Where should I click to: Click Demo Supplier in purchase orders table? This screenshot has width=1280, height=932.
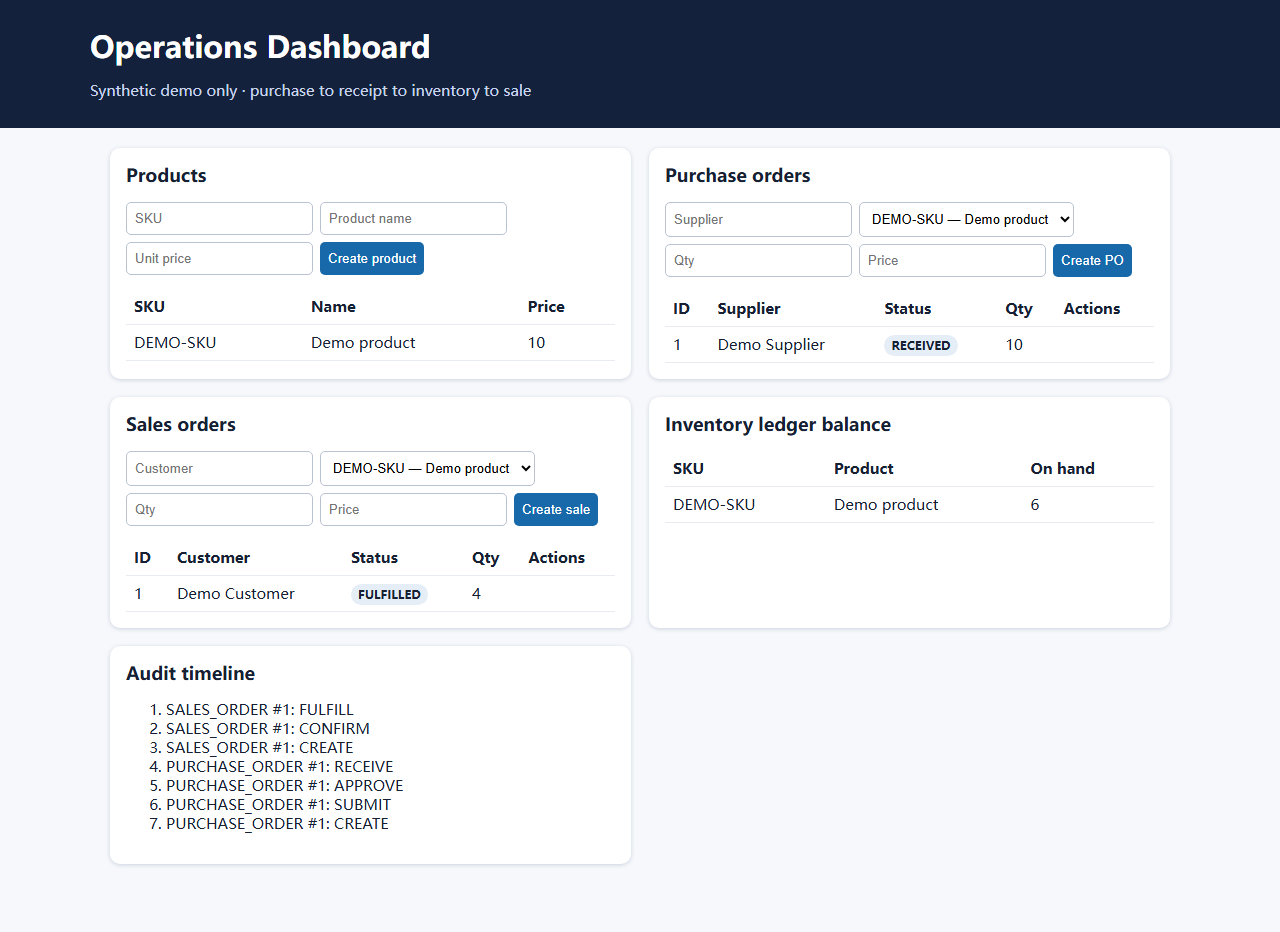pyautogui.click(x=771, y=344)
